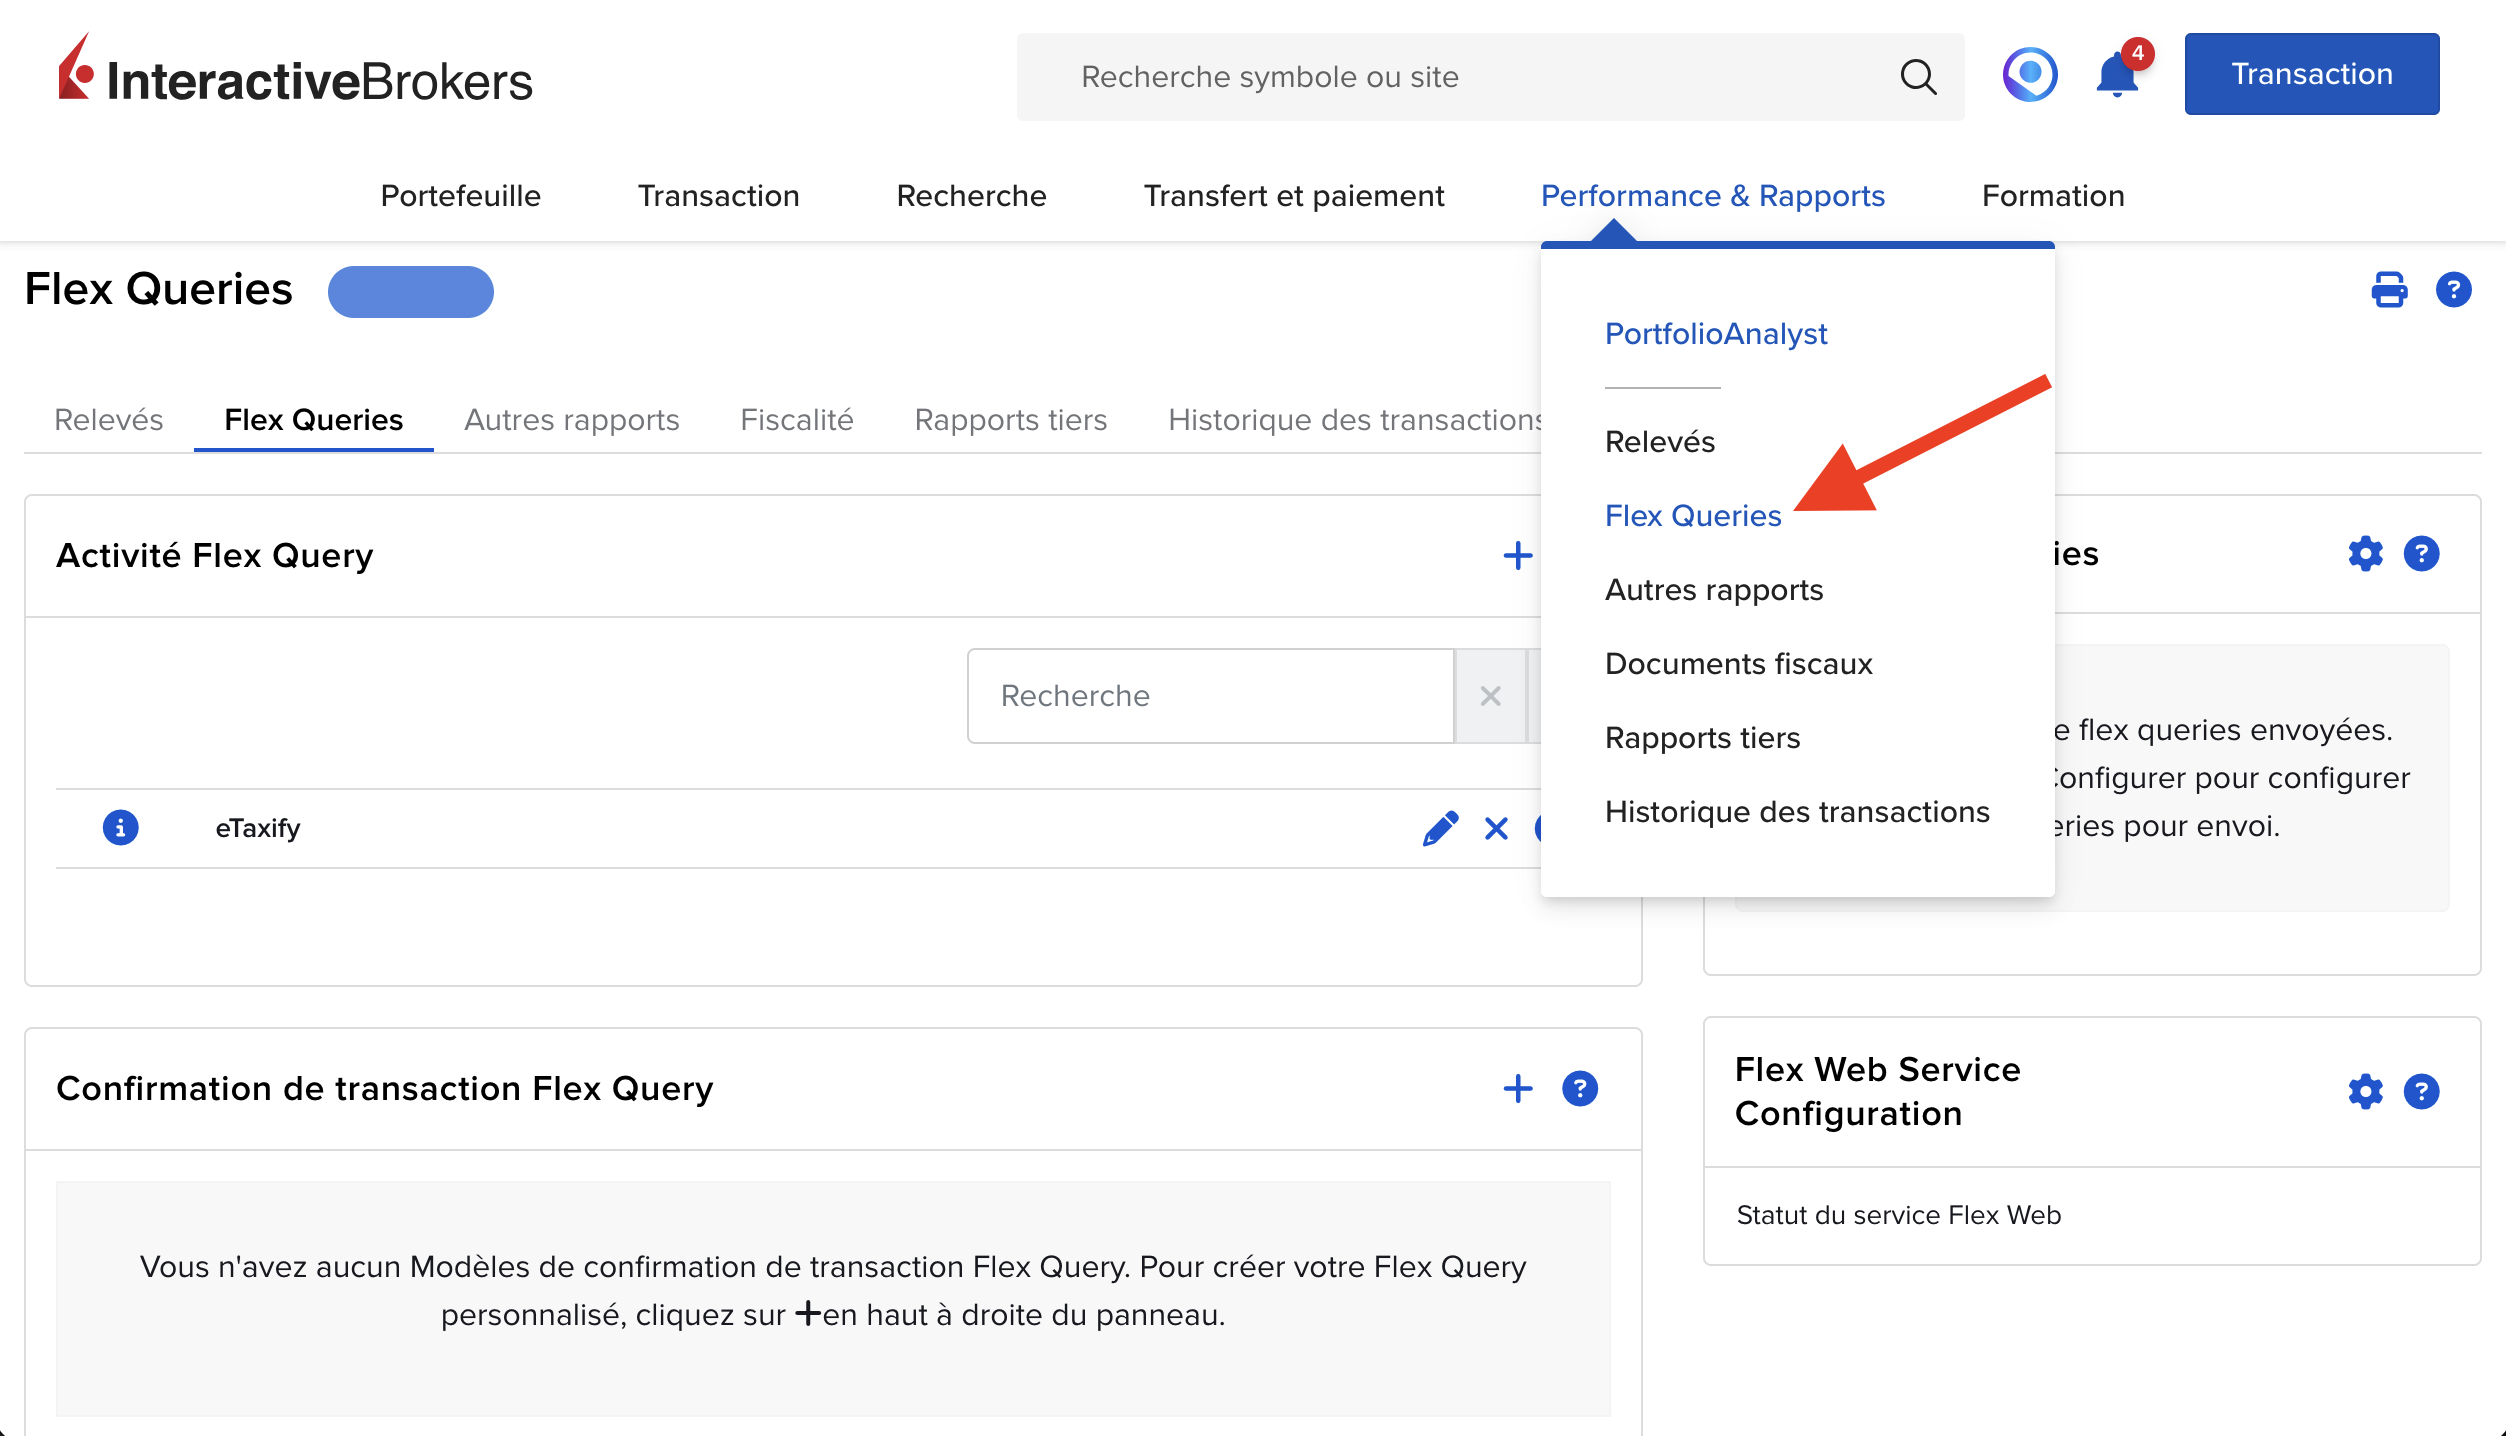Open Portefeuille in main navigation
The image size is (2506, 1436).
(460, 196)
